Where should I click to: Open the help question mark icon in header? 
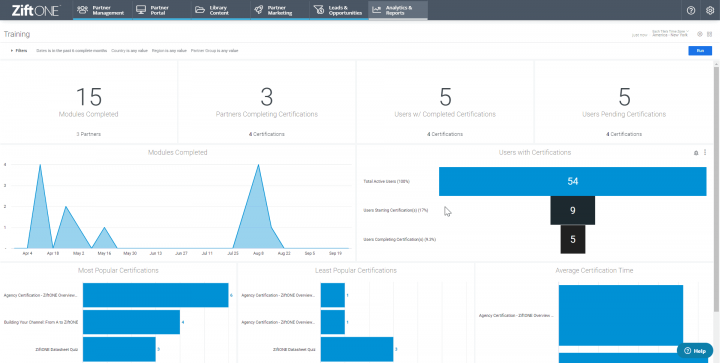point(691,10)
